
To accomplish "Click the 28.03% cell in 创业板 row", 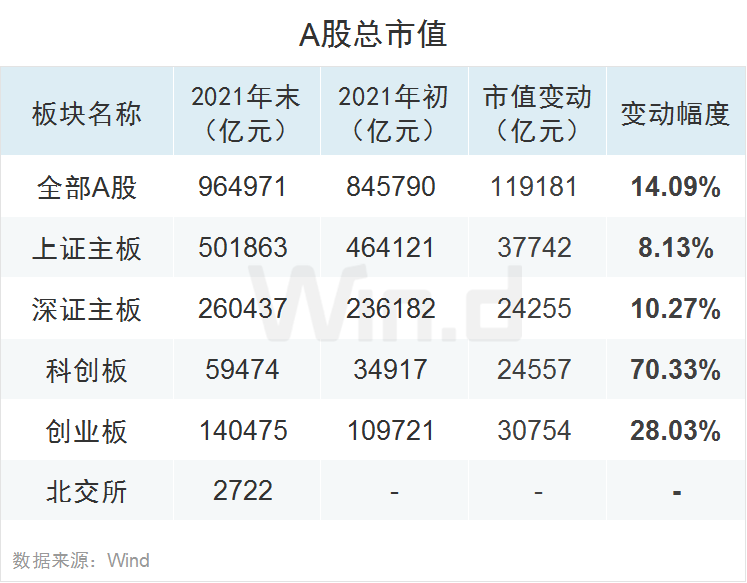I will [675, 431].
